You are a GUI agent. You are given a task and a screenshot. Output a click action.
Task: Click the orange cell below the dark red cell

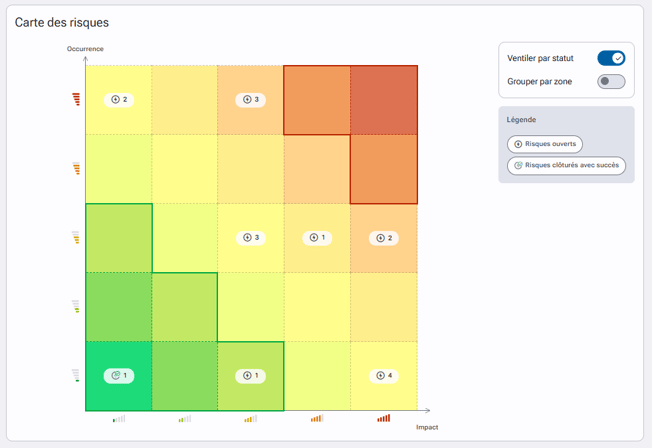point(384,169)
